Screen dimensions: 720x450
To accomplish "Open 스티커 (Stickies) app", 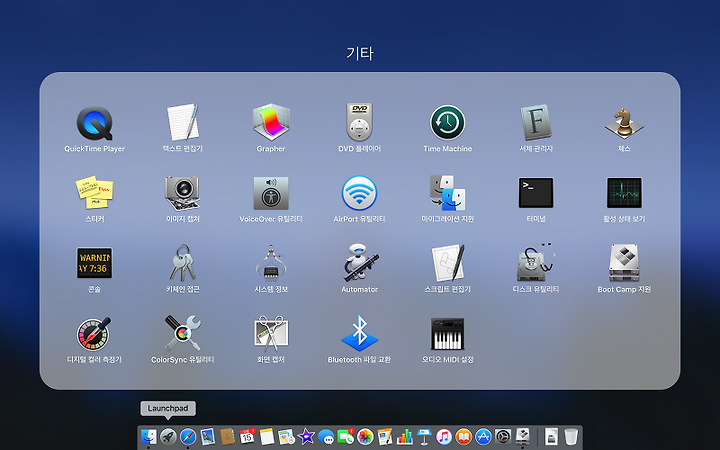I will click(95, 192).
